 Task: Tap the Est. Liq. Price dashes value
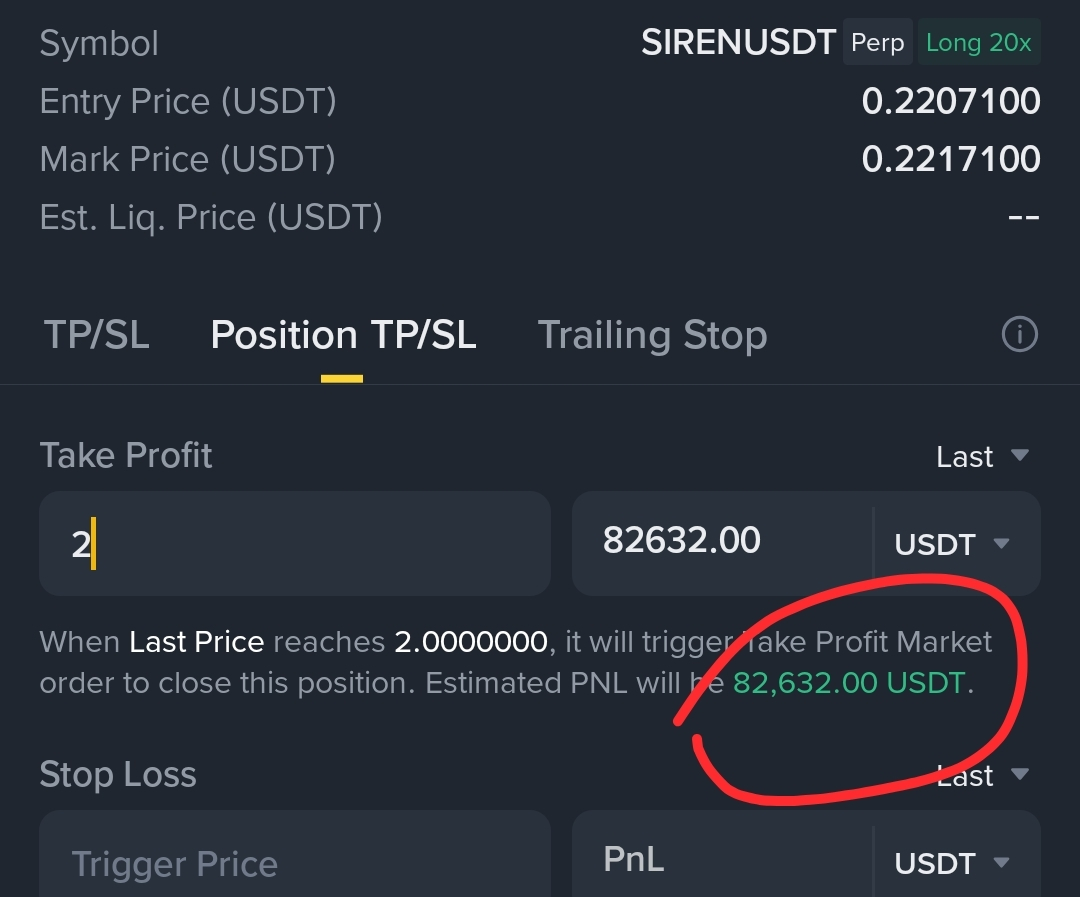click(1024, 218)
